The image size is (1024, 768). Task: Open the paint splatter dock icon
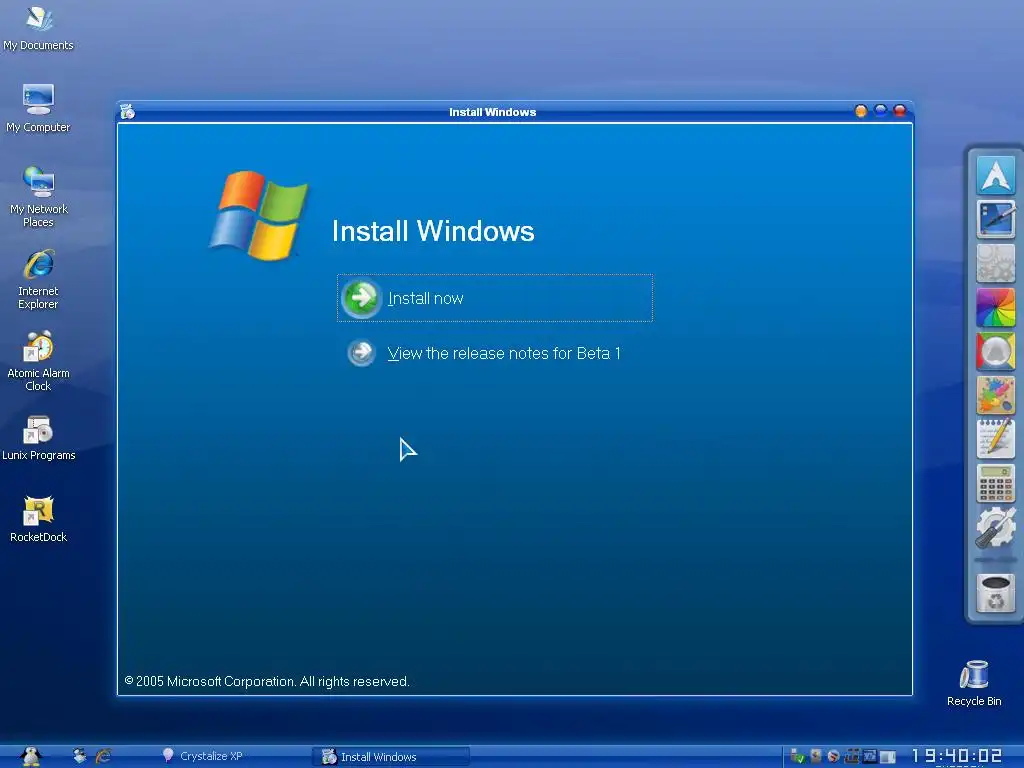click(995, 395)
